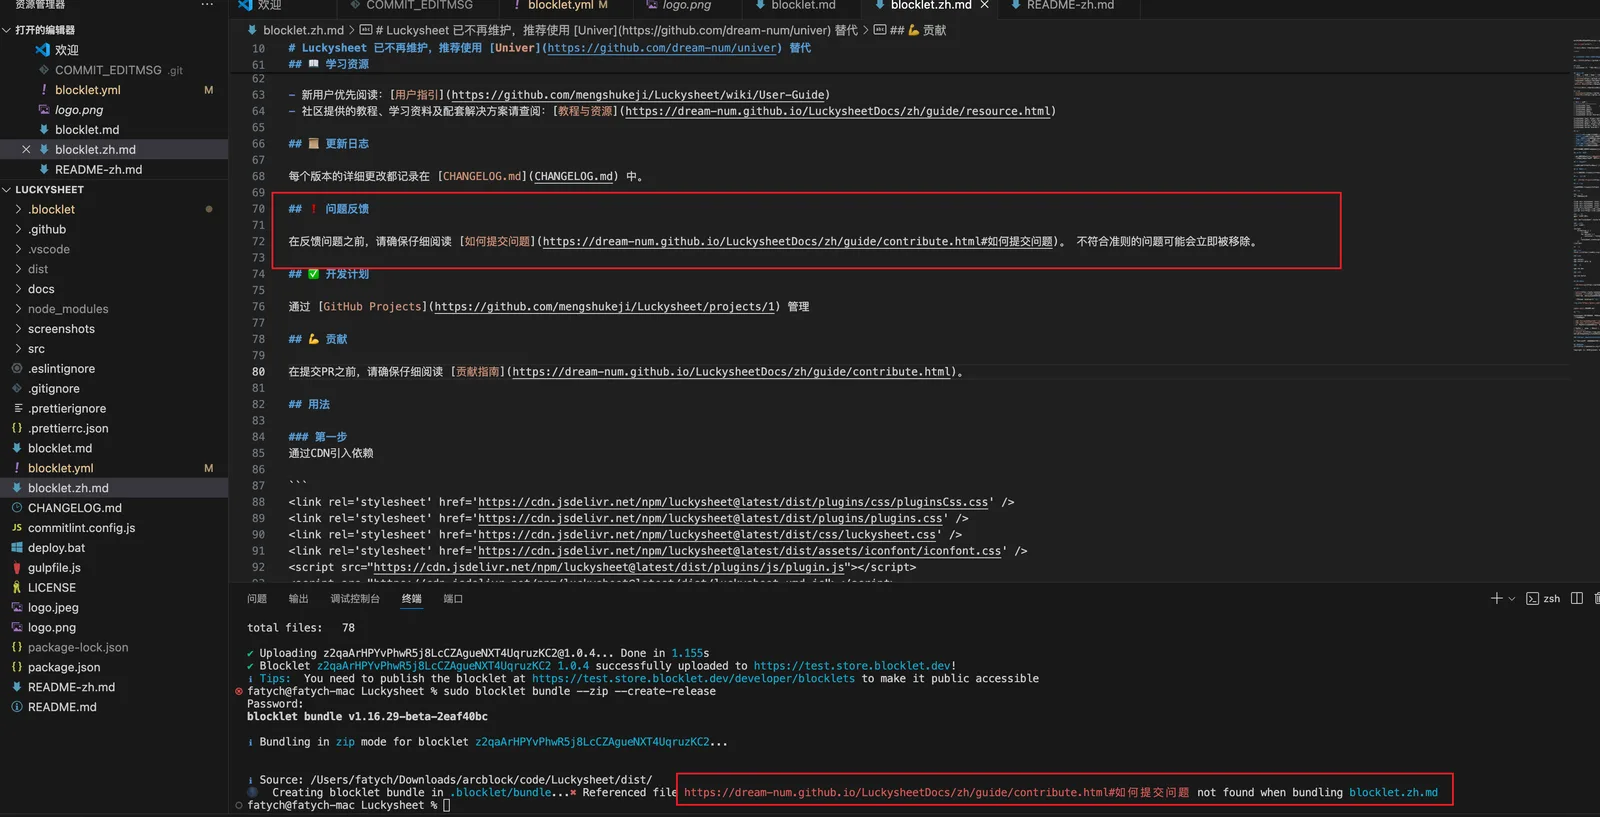Expand the .vscode folder
The width and height of the screenshot is (1600, 817).
(x=18, y=249)
